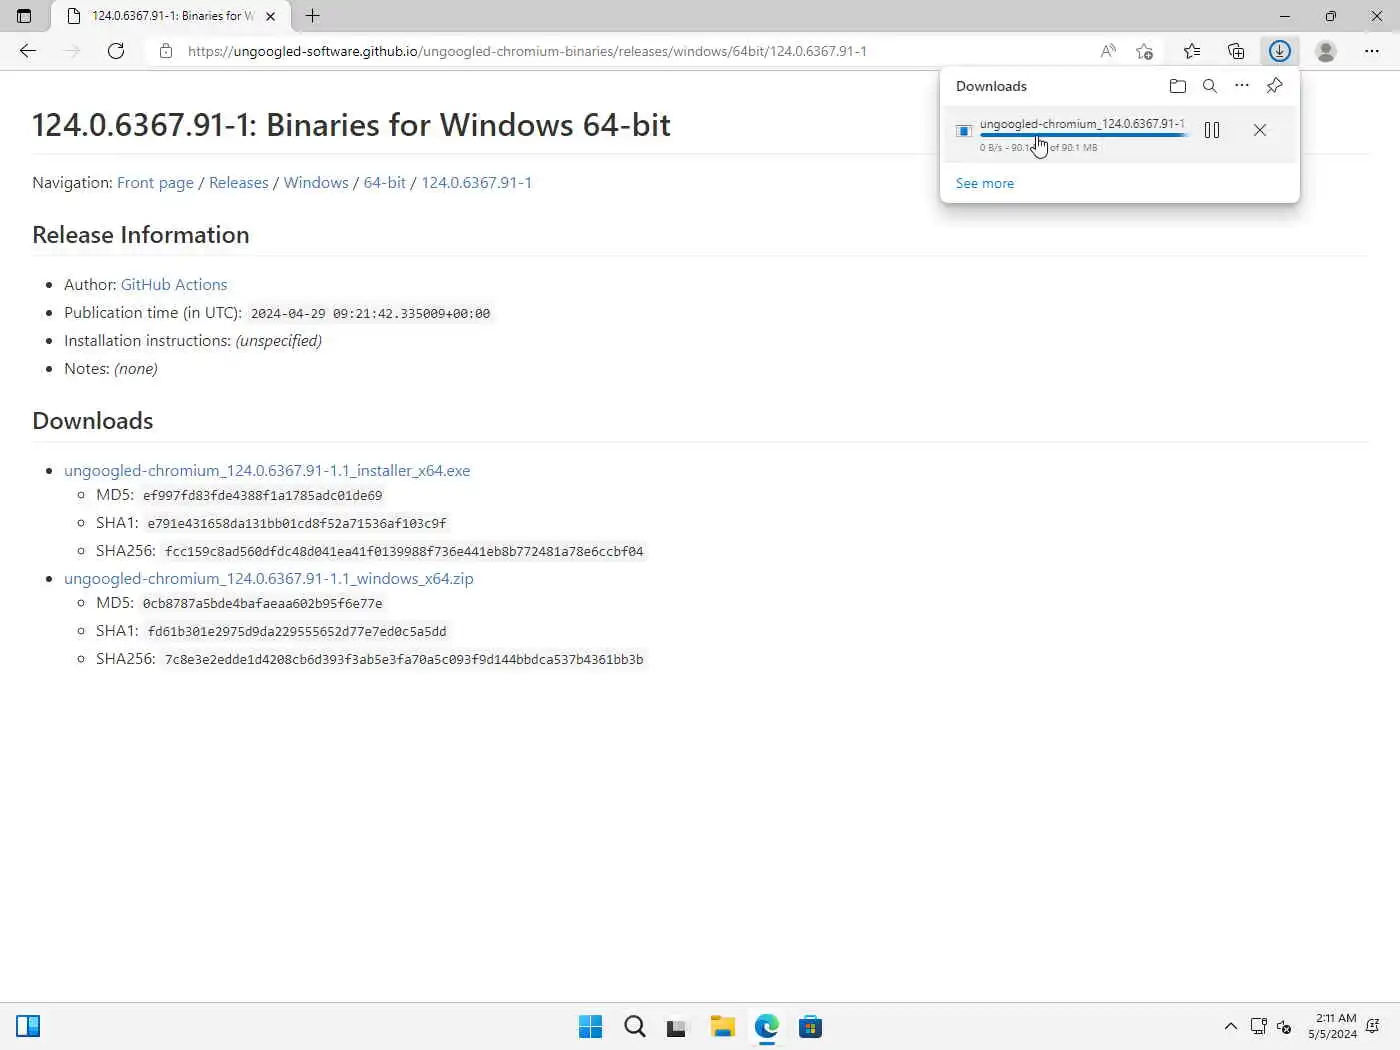Image resolution: width=1400 pixels, height=1050 pixels.
Task: Open the profile avatar icon
Action: click(1326, 51)
